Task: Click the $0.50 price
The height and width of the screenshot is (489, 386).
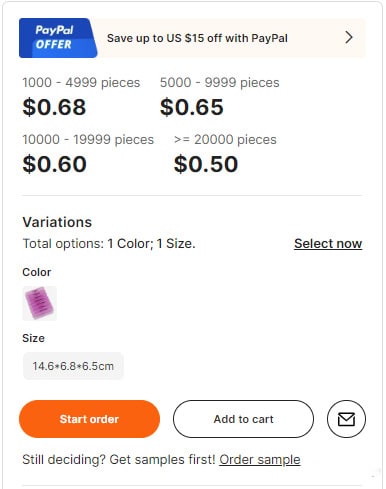Action: coord(206,164)
